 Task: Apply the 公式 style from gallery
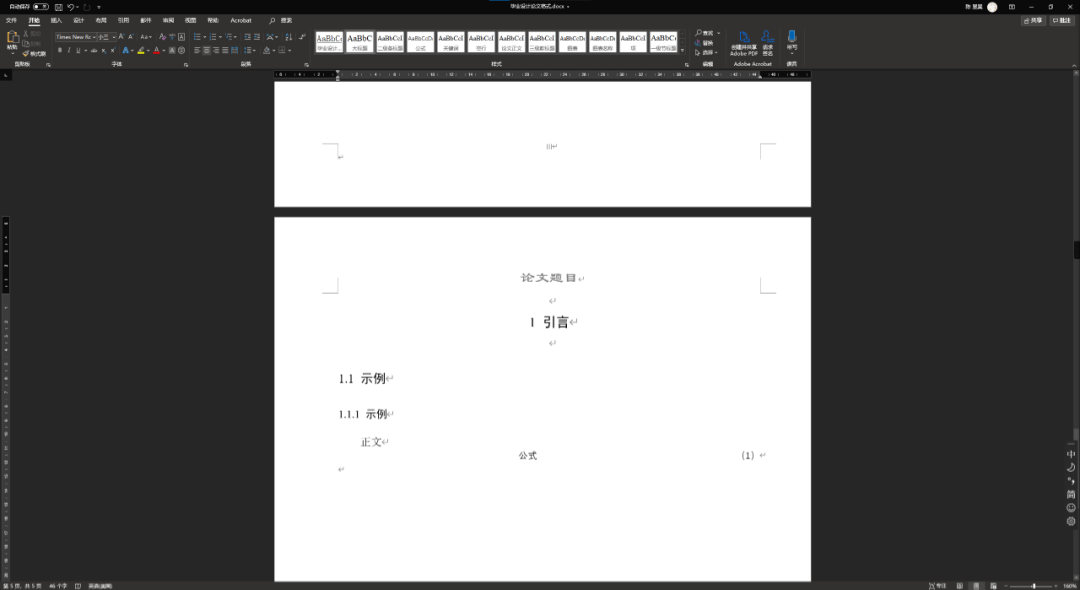pos(420,42)
